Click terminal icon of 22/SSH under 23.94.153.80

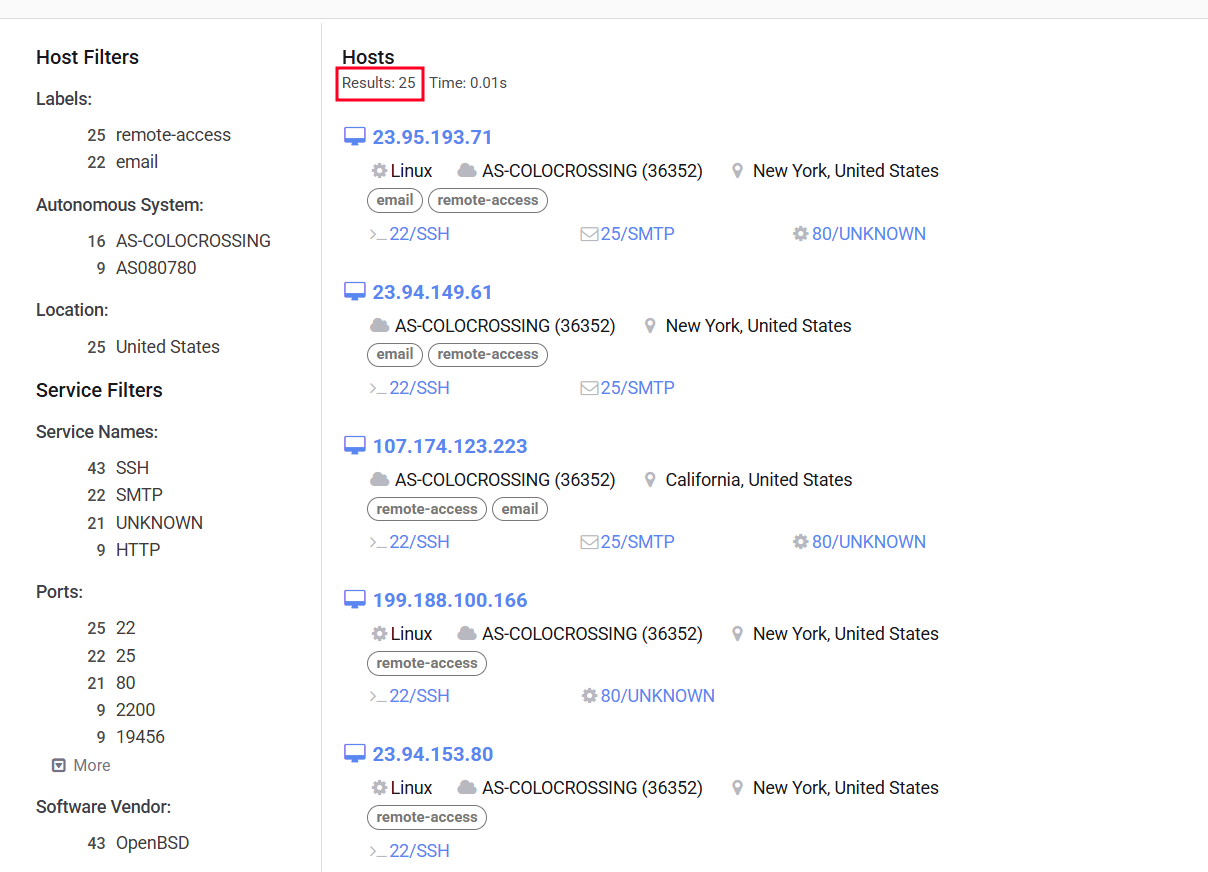[x=377, y=851]
